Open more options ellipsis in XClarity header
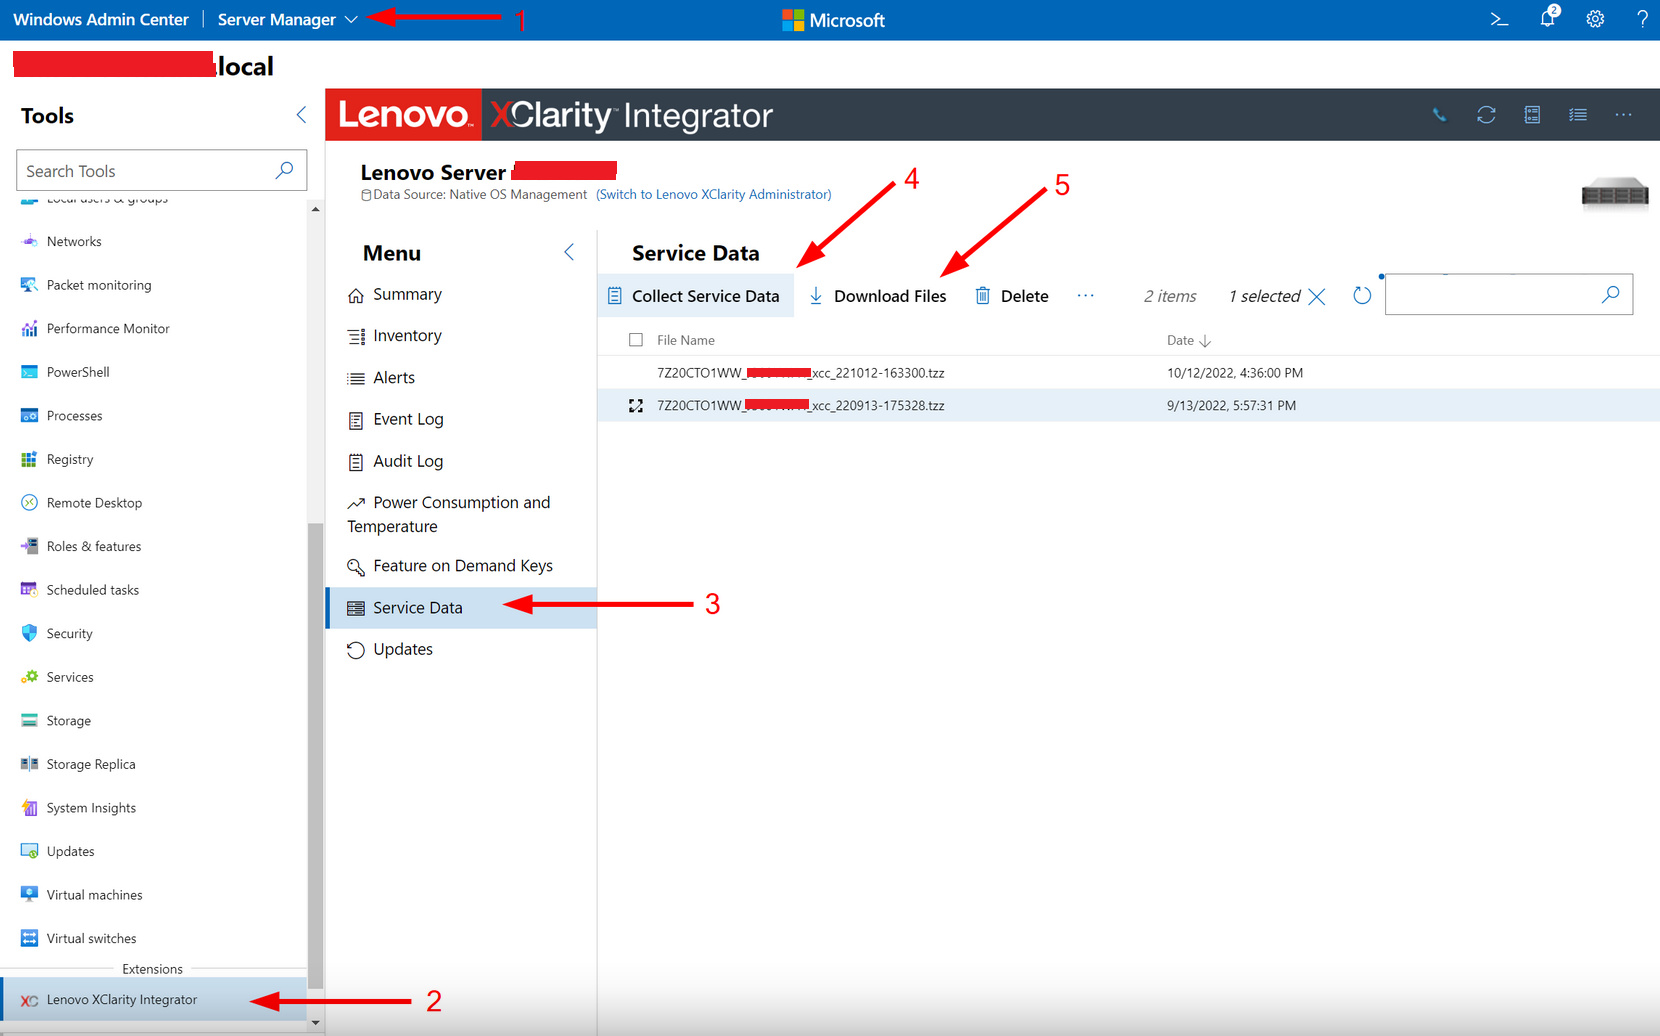The height and width of the screenshot is (1036, 1660). coord(1623,115)
